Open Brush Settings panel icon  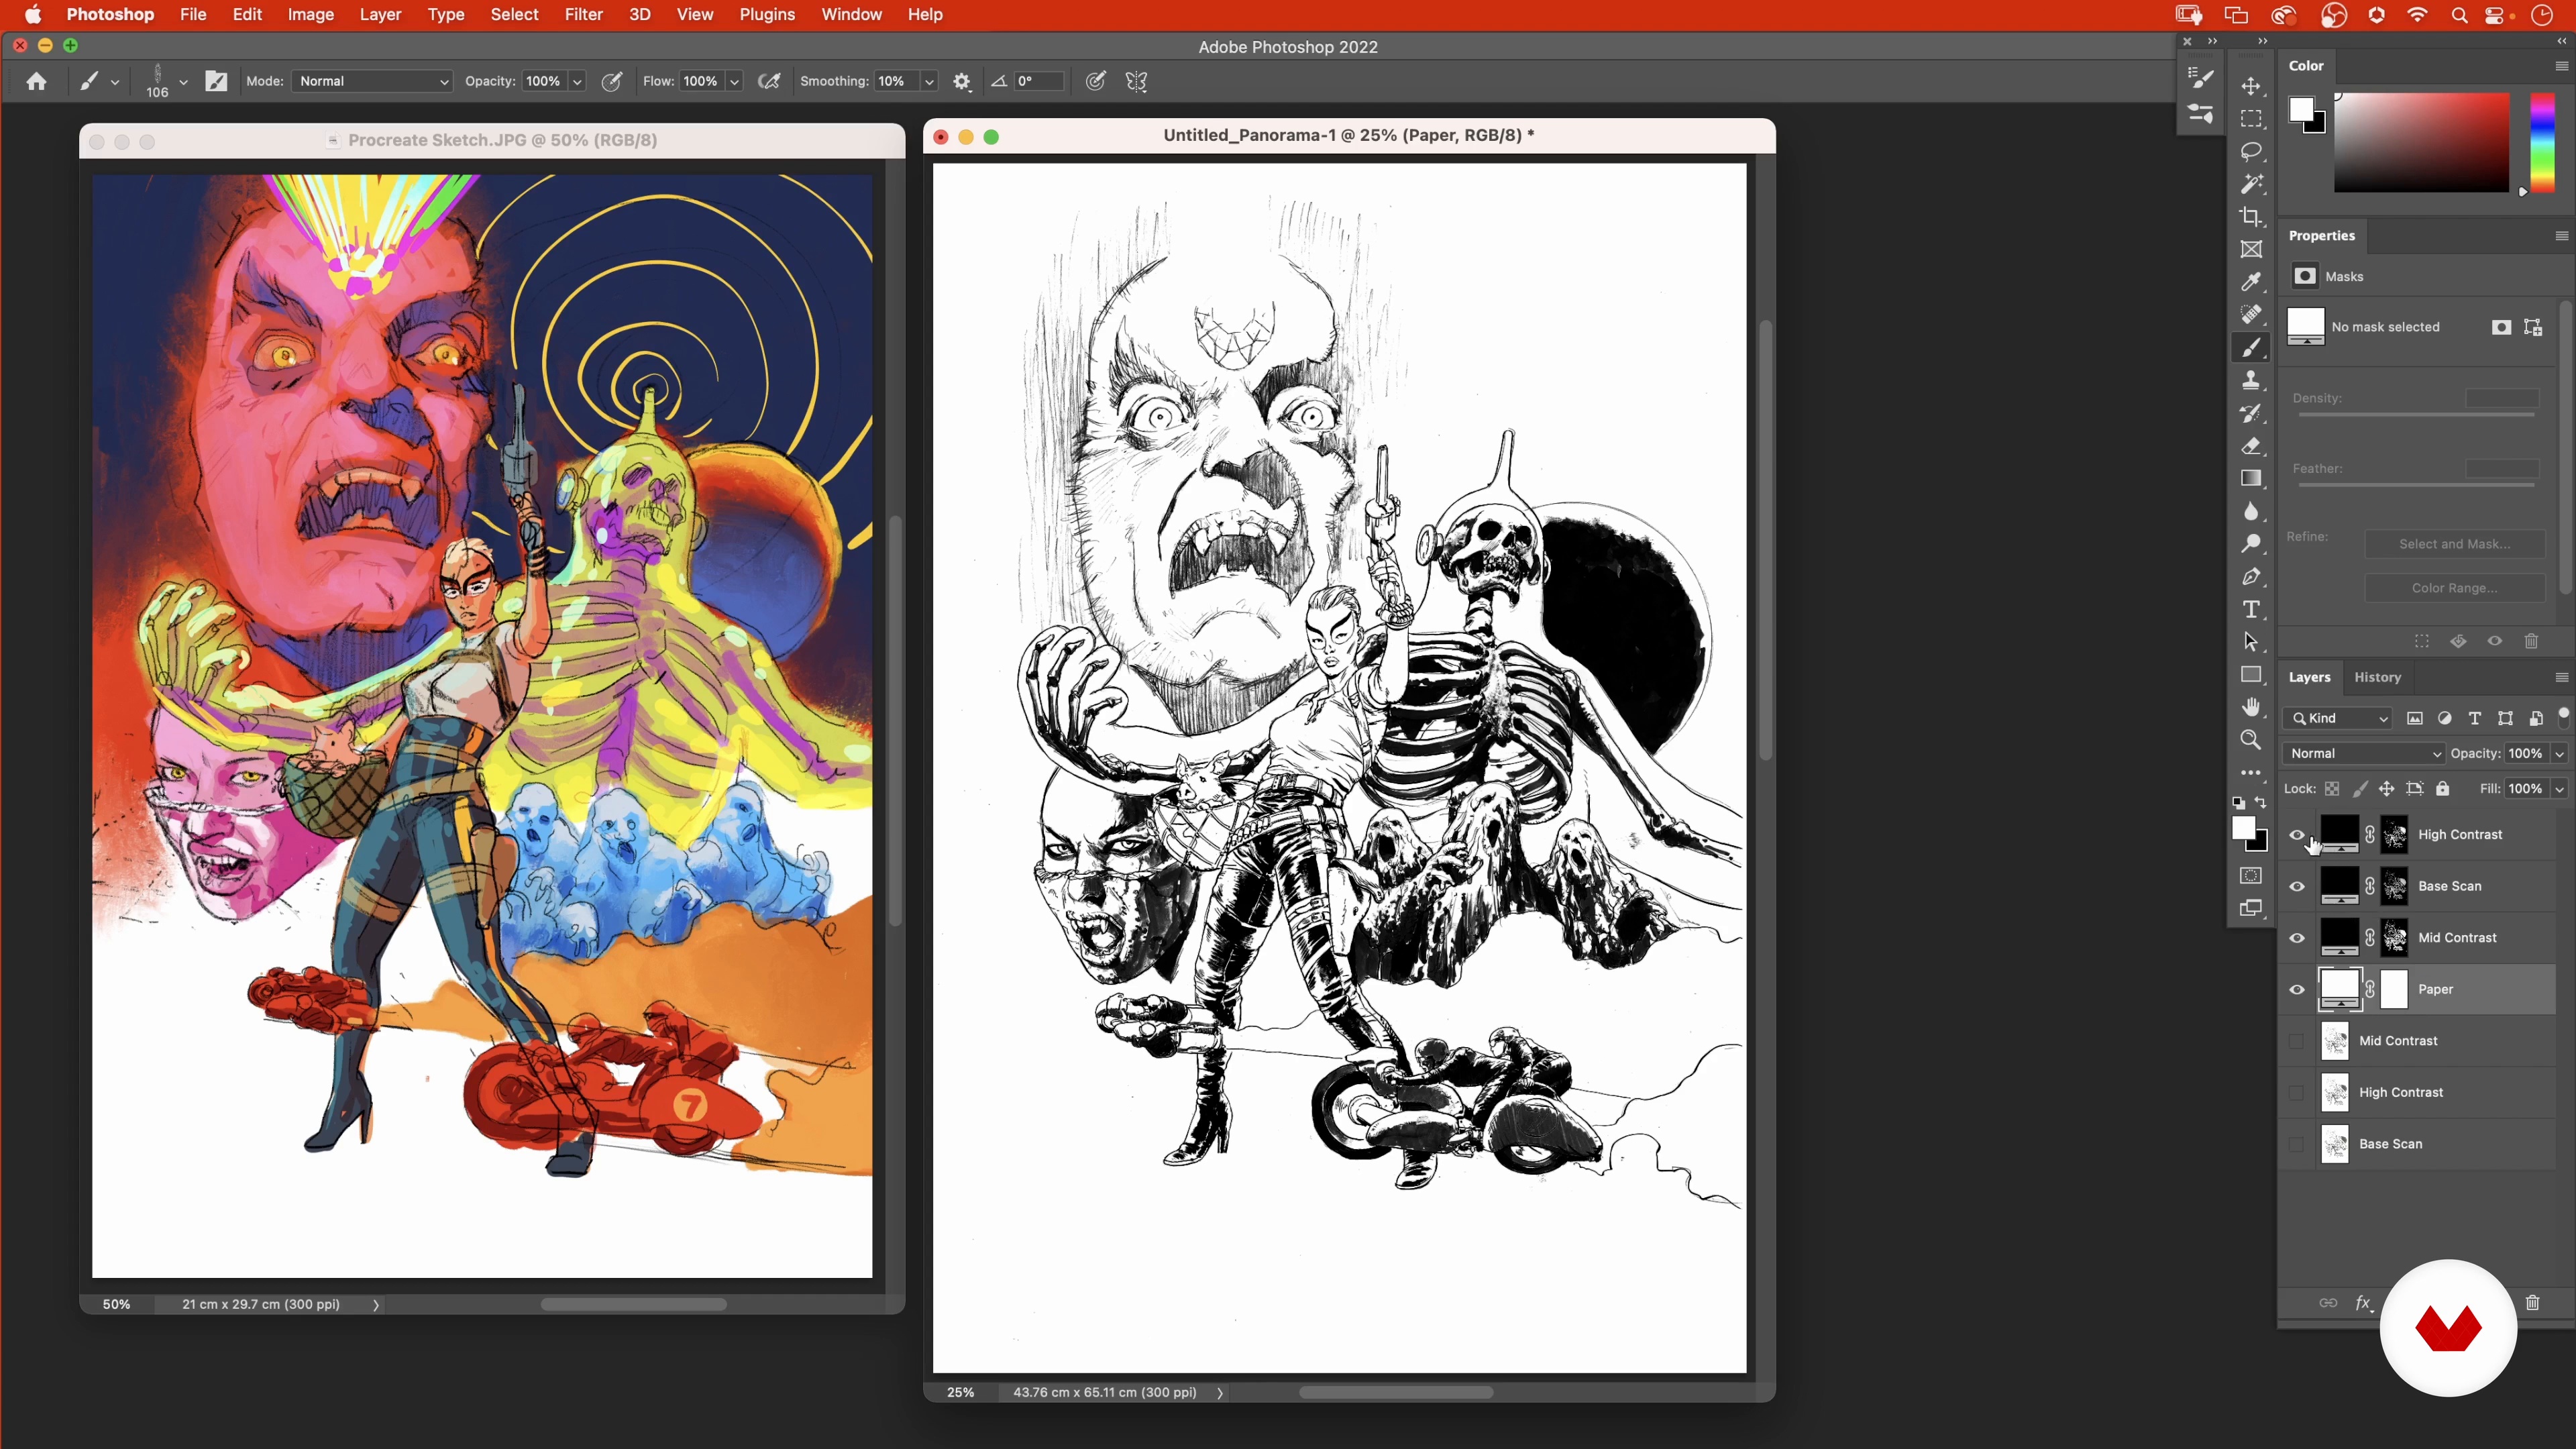[x=216, y=81]
